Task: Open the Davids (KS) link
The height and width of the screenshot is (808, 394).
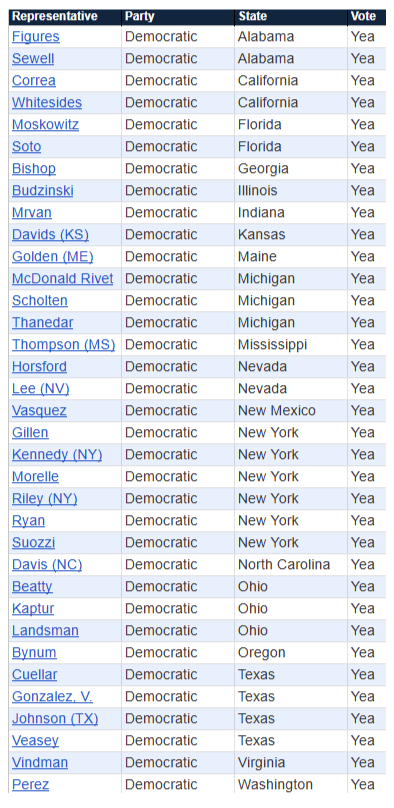Action: tap(50, 234)
